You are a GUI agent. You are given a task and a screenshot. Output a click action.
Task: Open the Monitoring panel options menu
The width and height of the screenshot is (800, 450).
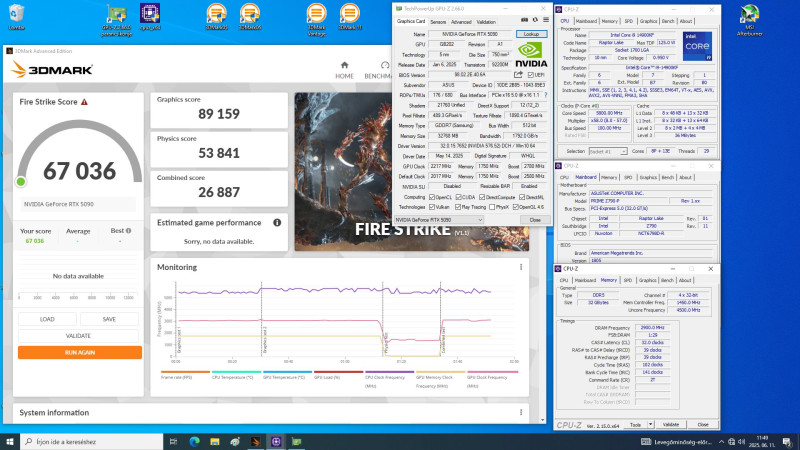tap(521, 267)
